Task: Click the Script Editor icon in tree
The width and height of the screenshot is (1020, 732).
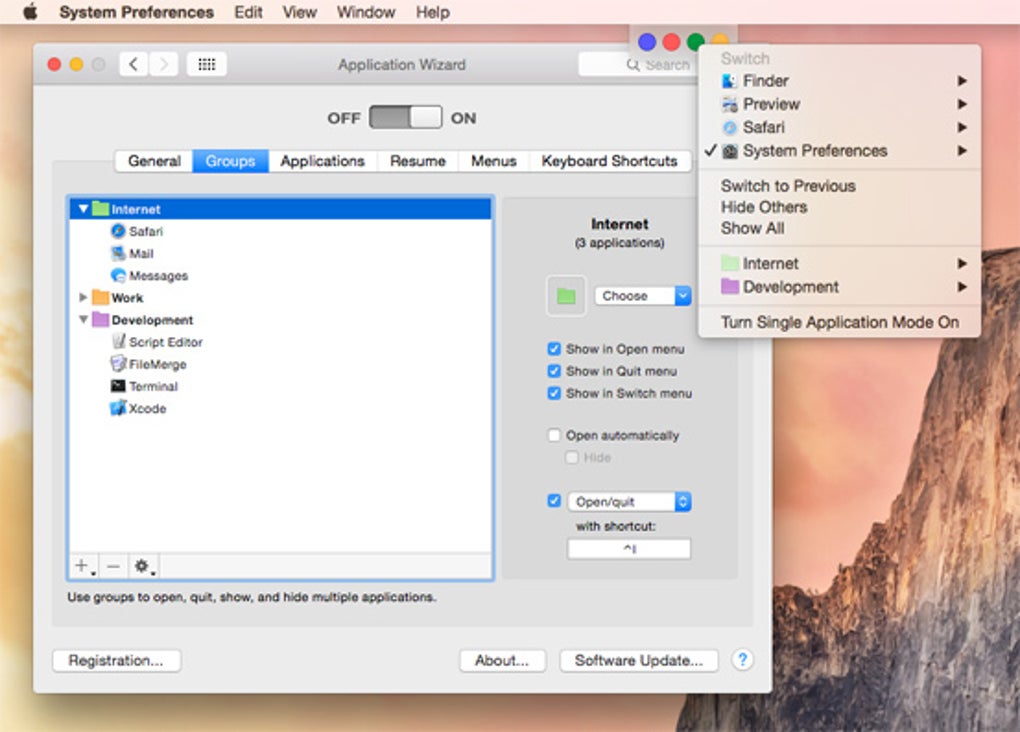Action: pyautogui.click(x=118, y=342)
